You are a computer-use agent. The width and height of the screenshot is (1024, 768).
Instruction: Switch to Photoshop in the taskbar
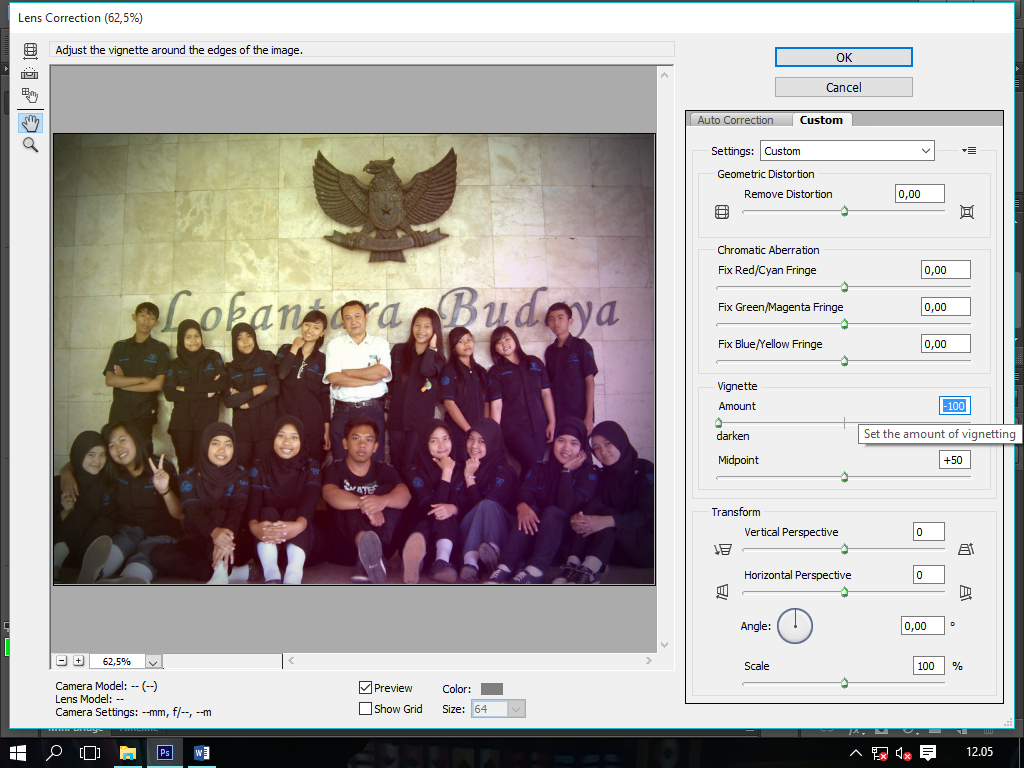(165, 752)
